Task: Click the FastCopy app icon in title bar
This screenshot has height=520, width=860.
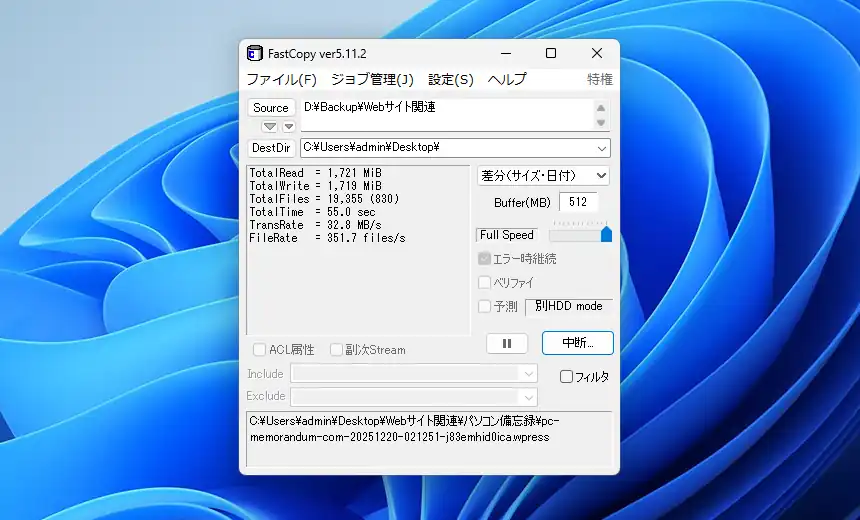Action: (254, 53)
